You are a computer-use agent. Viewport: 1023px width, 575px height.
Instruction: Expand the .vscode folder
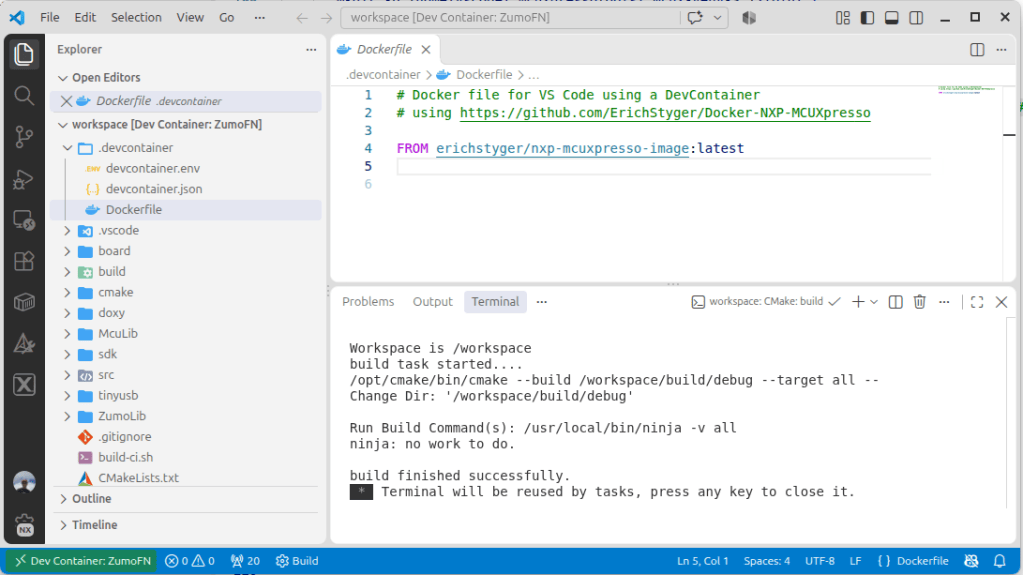(67, 230)
